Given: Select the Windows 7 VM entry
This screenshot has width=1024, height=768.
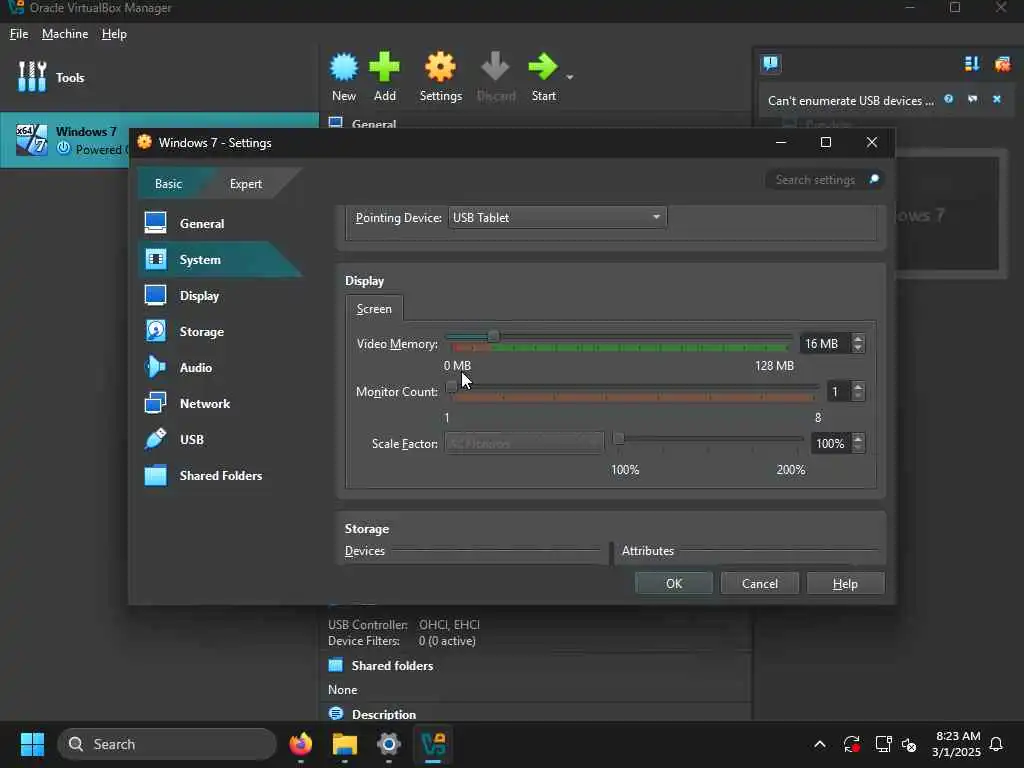Looking at the screenshot, I should 65,140.
